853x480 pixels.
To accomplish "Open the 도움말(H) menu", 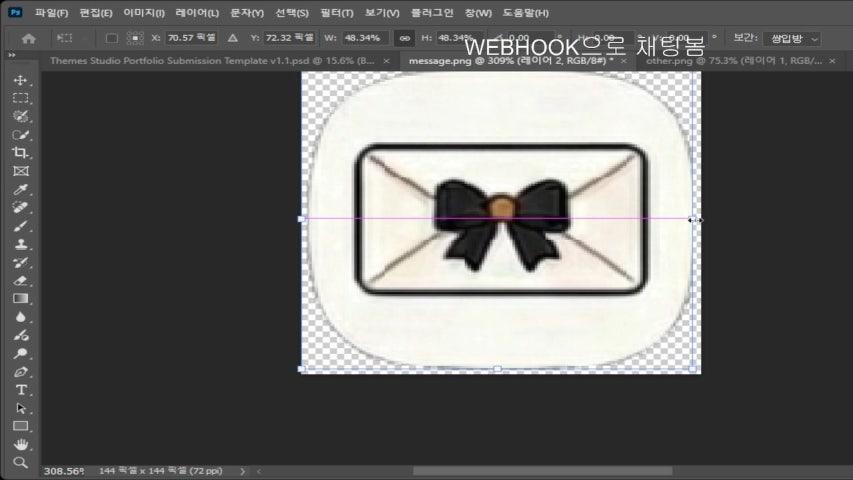I will [525, 13].
